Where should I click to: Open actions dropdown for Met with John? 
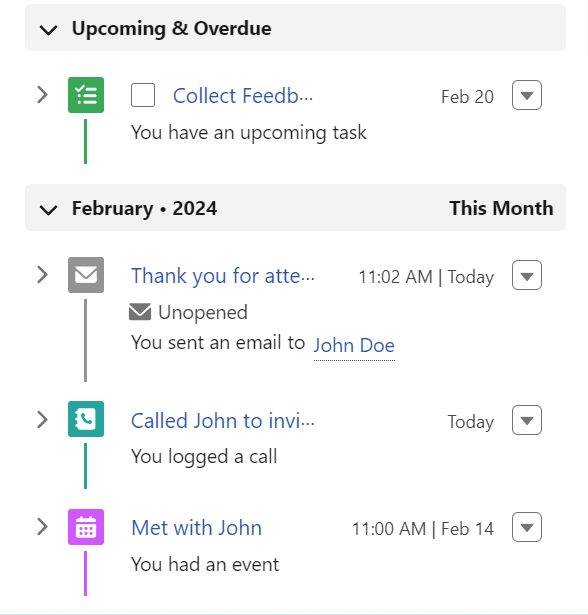tap(527, 527)
